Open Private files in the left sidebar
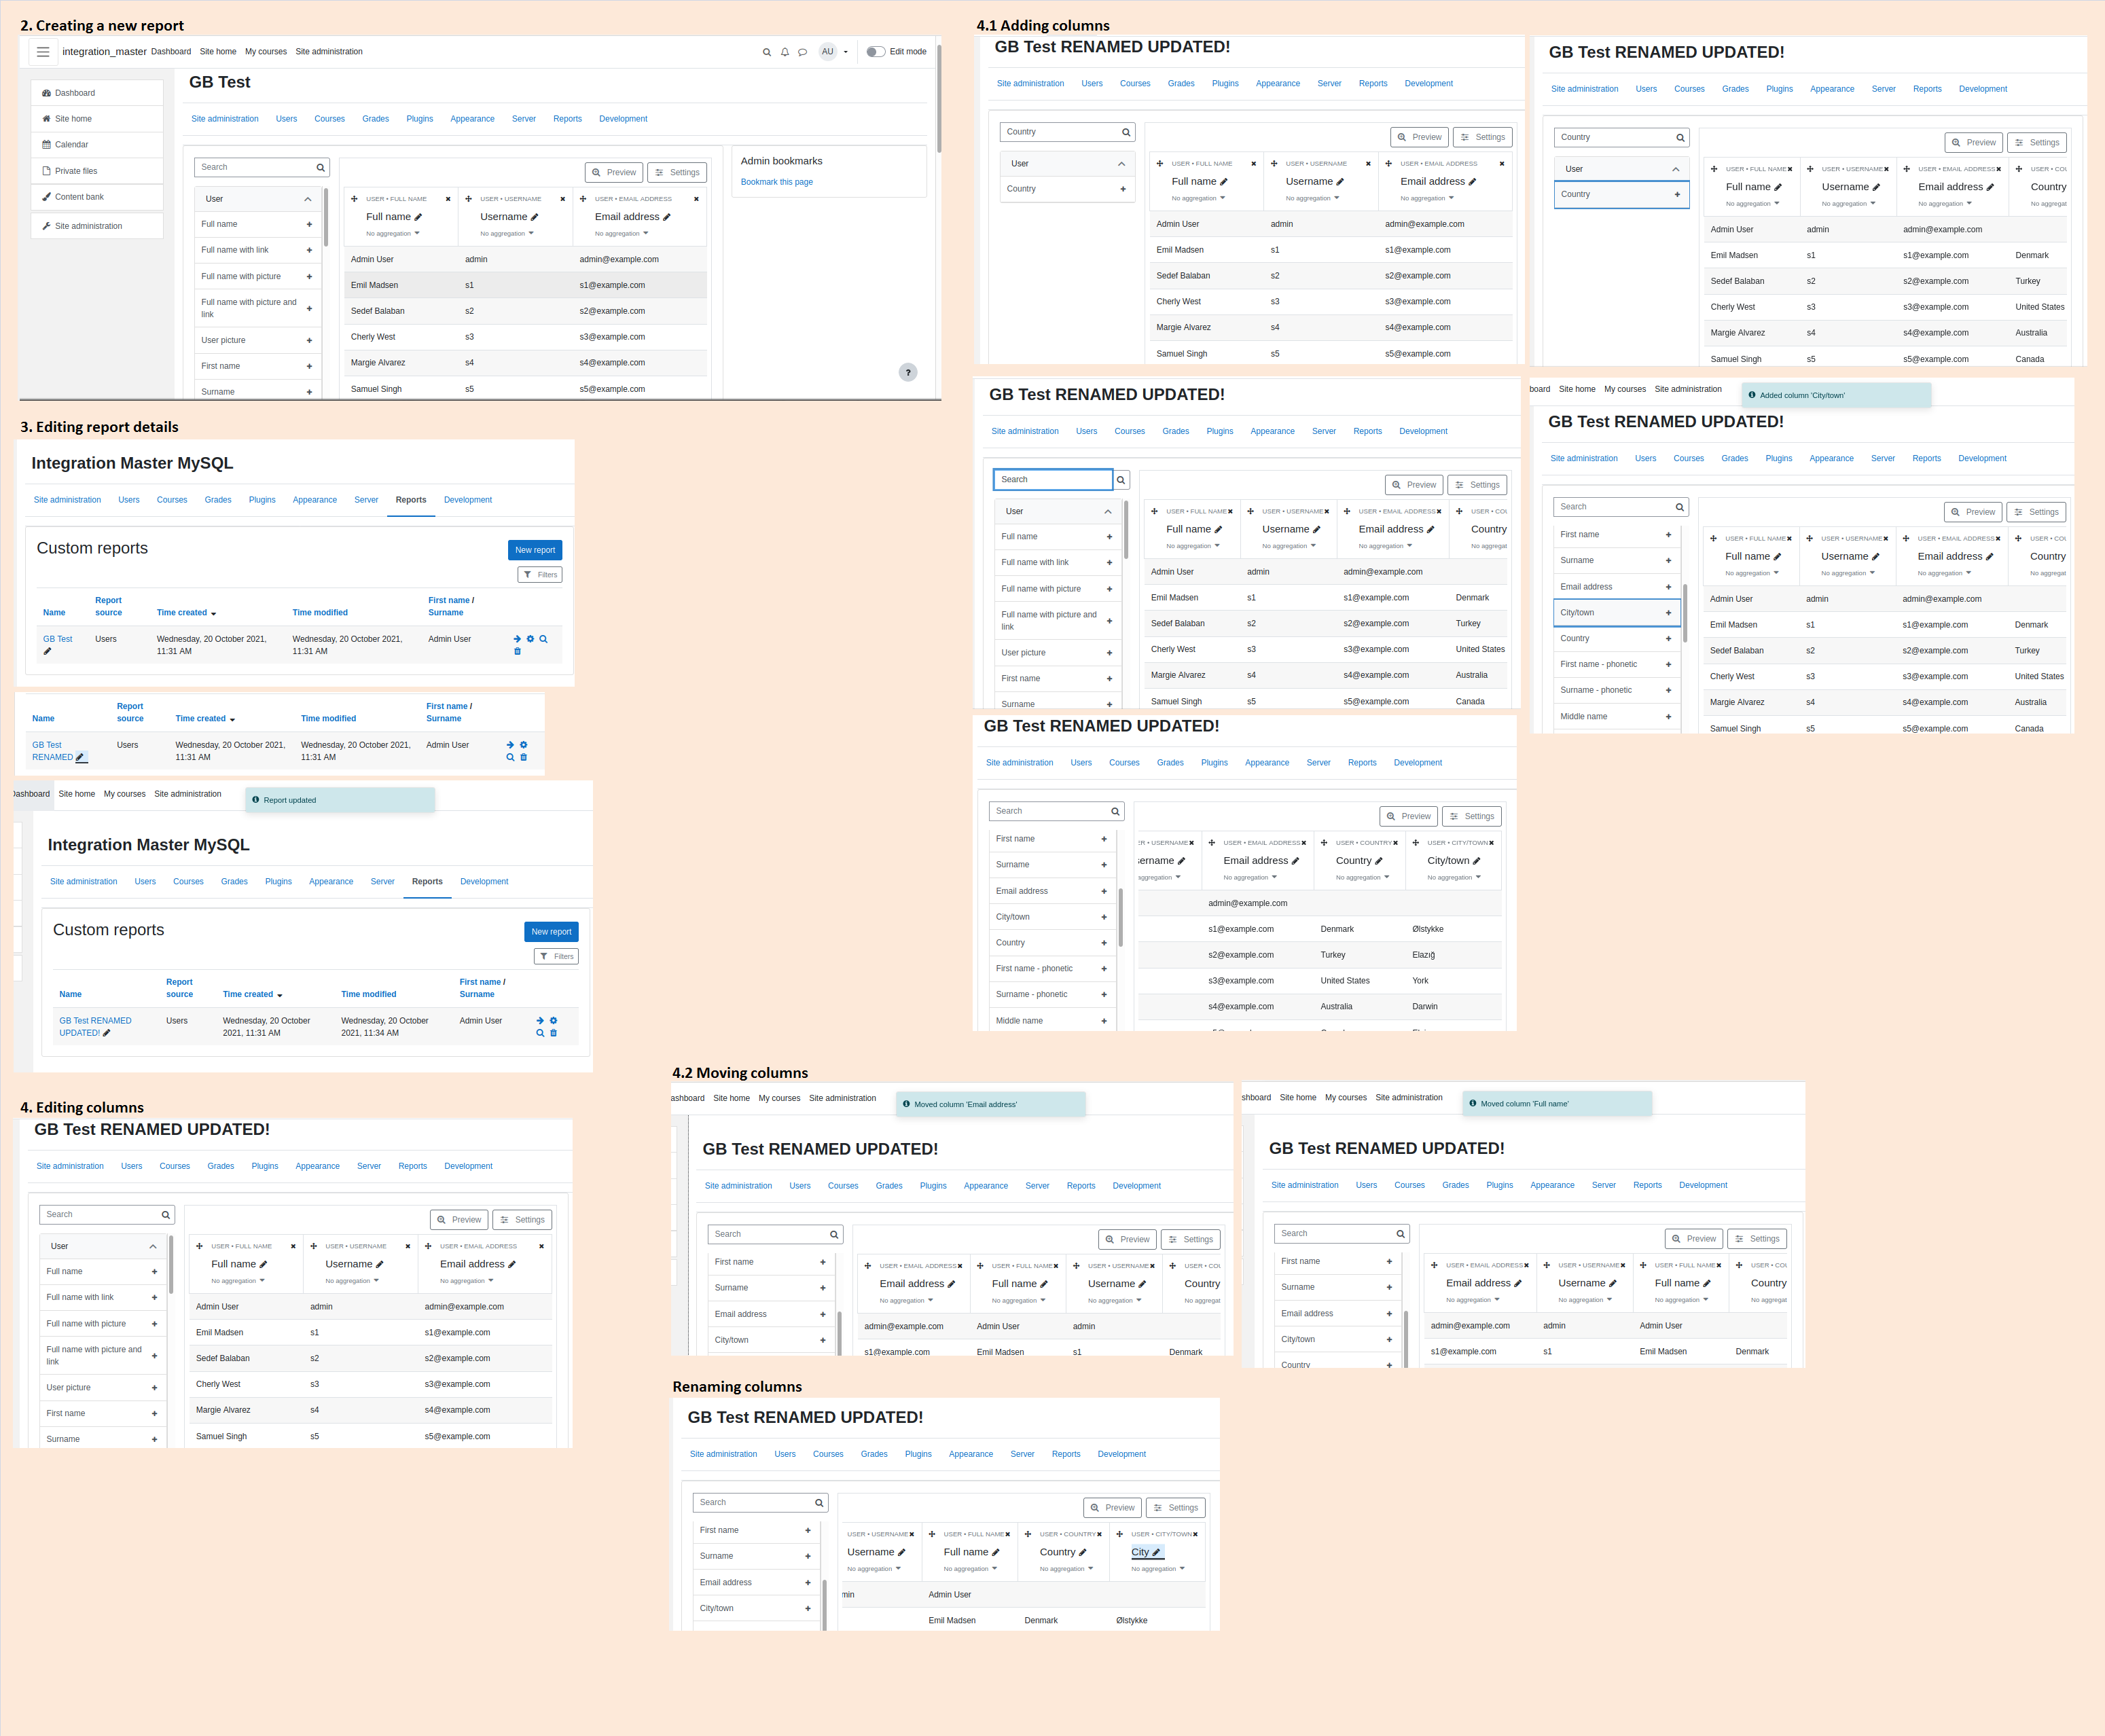The image size is (2105, 1736). point(97,171)
